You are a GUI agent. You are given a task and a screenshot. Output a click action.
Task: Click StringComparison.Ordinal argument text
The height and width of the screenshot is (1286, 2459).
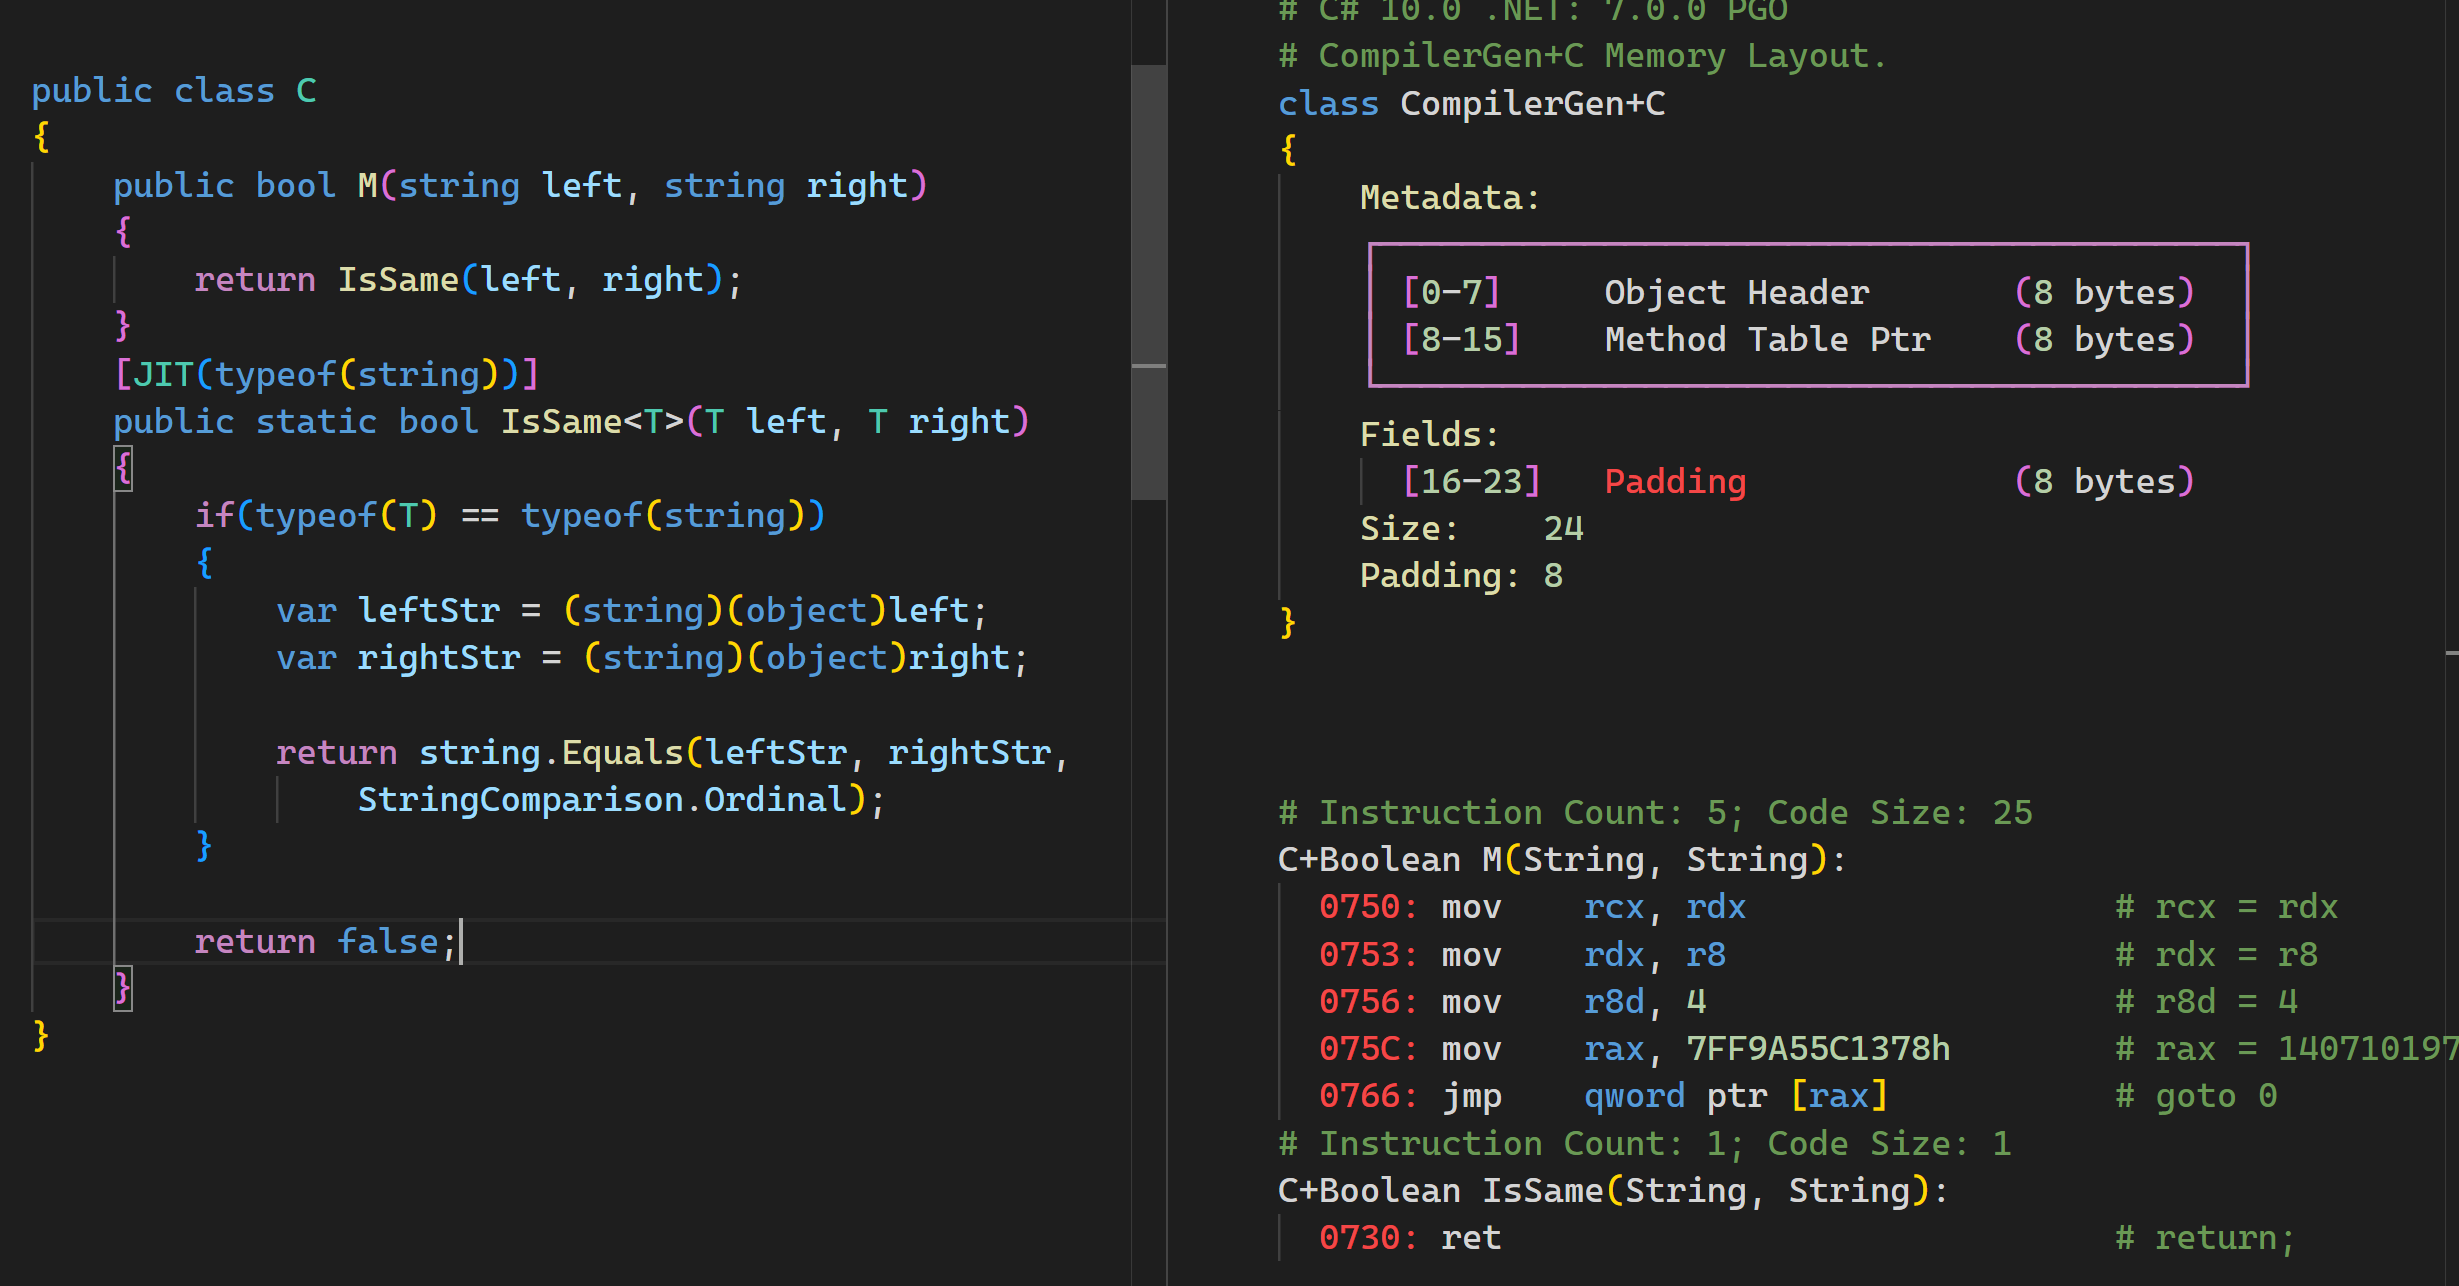pos(602,800)
